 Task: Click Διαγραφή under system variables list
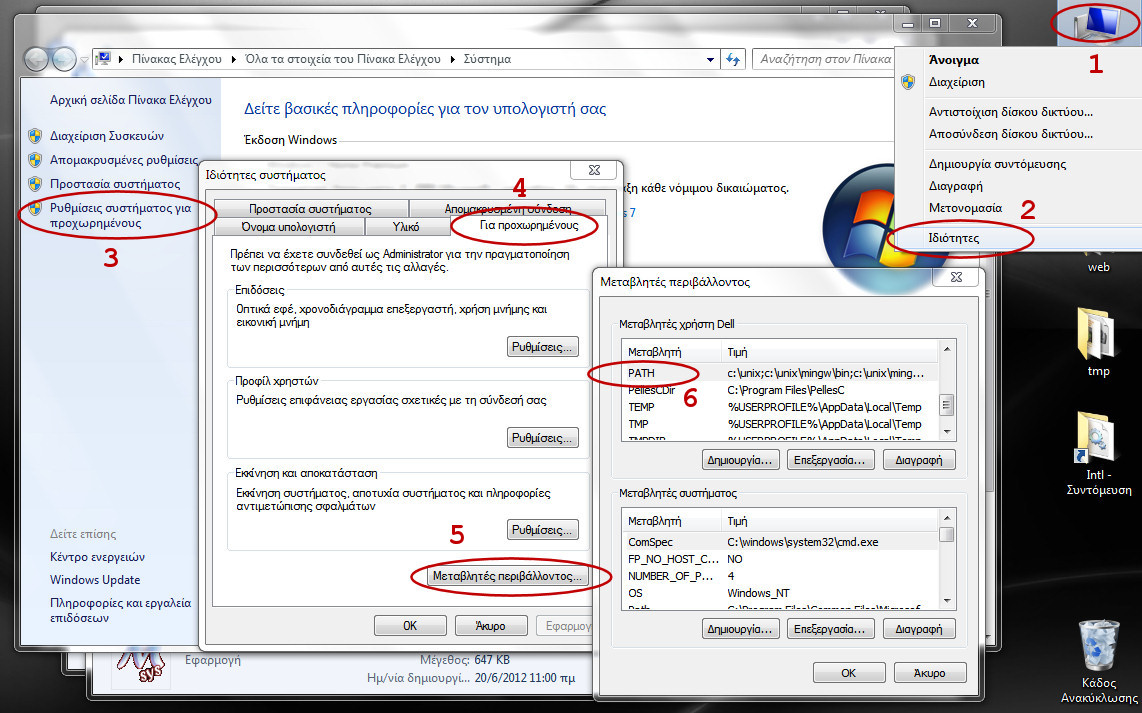tap(919, 629)
